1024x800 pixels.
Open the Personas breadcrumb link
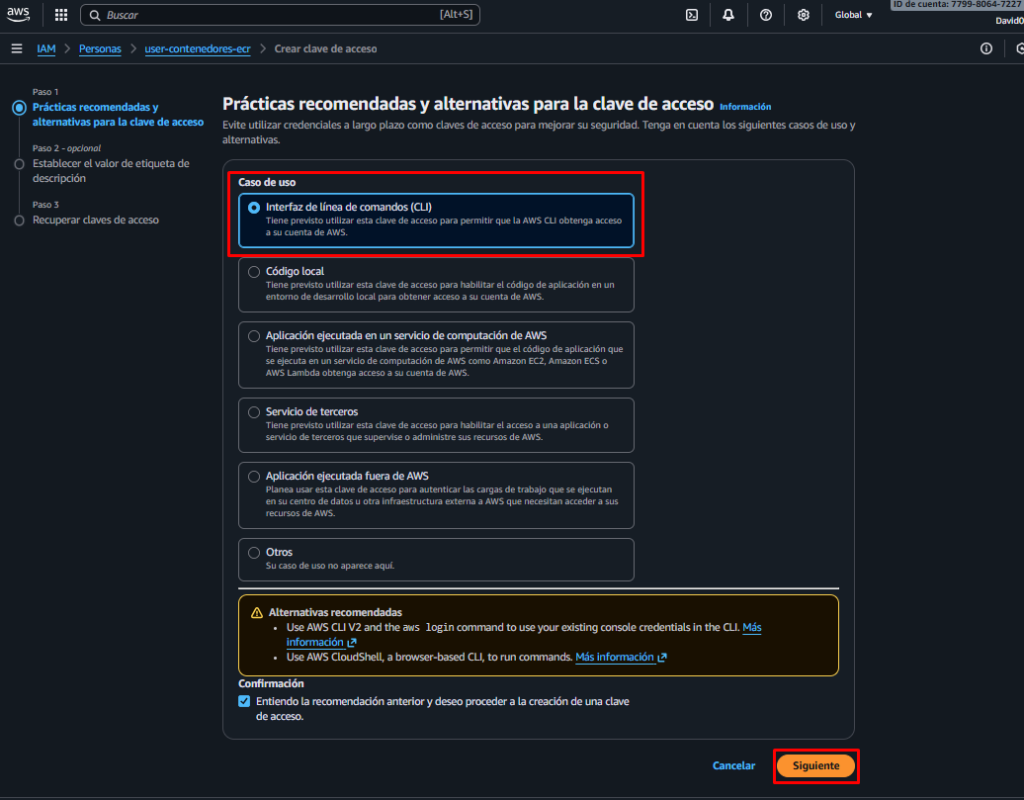pyautogui.click(x=100, y=48)
